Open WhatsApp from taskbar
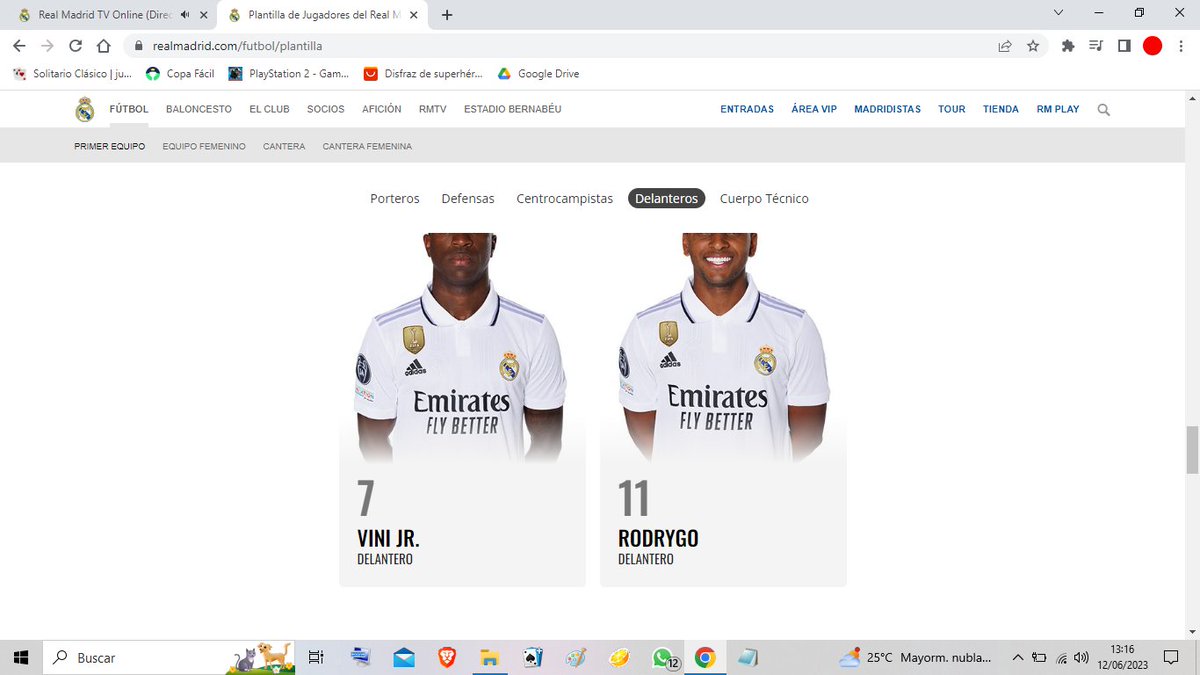1200x675 pixels. (x=662, y=658)
